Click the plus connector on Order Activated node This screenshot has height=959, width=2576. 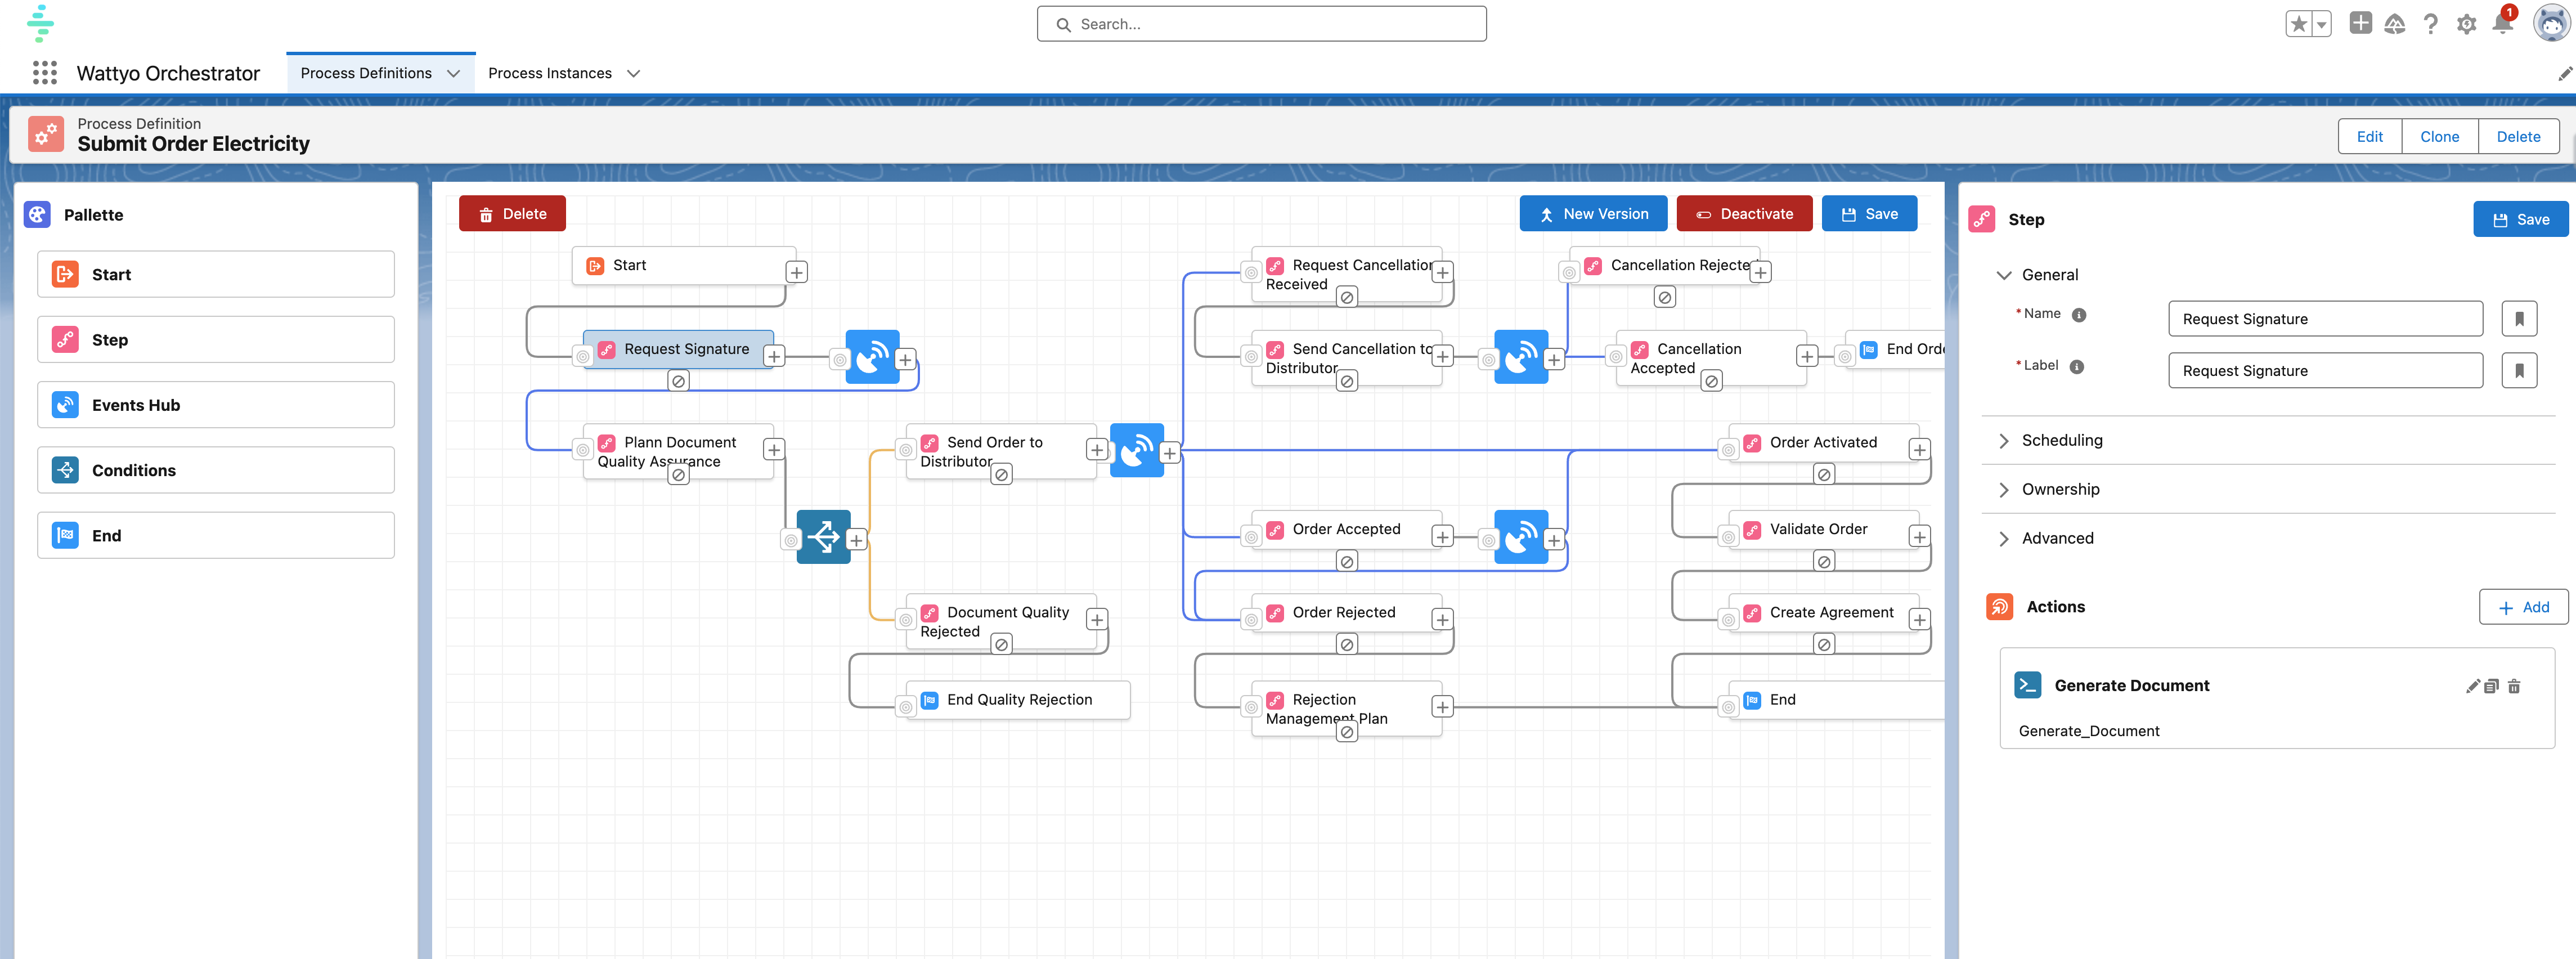click(1919, 450)
